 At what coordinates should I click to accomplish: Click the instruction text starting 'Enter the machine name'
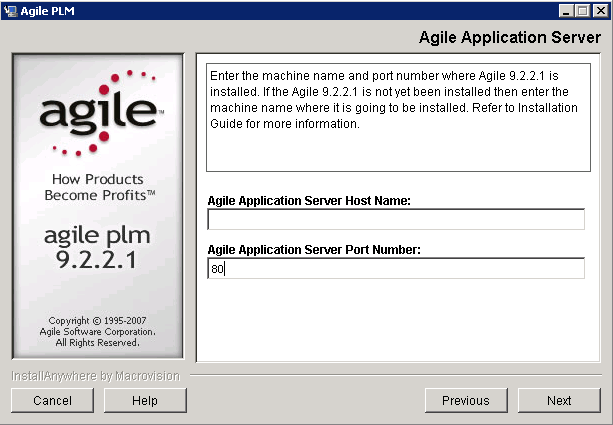(x=394, y=100)
